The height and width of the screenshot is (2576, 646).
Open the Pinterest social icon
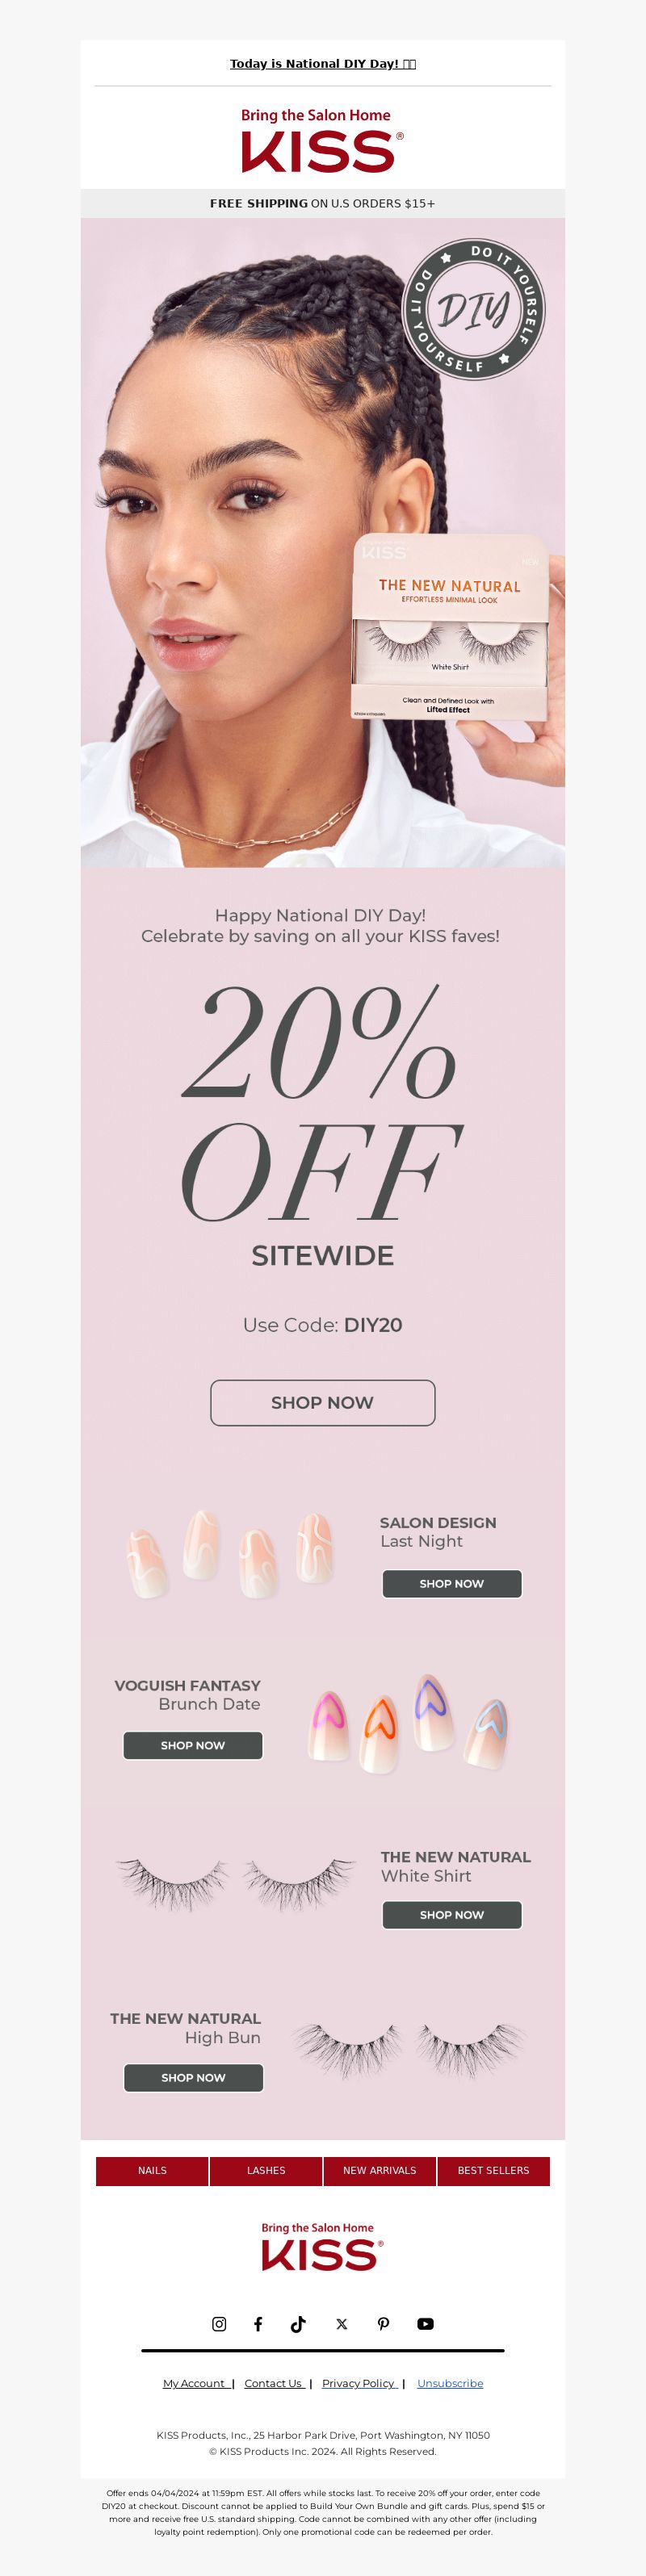click(x=383, y=2324)
